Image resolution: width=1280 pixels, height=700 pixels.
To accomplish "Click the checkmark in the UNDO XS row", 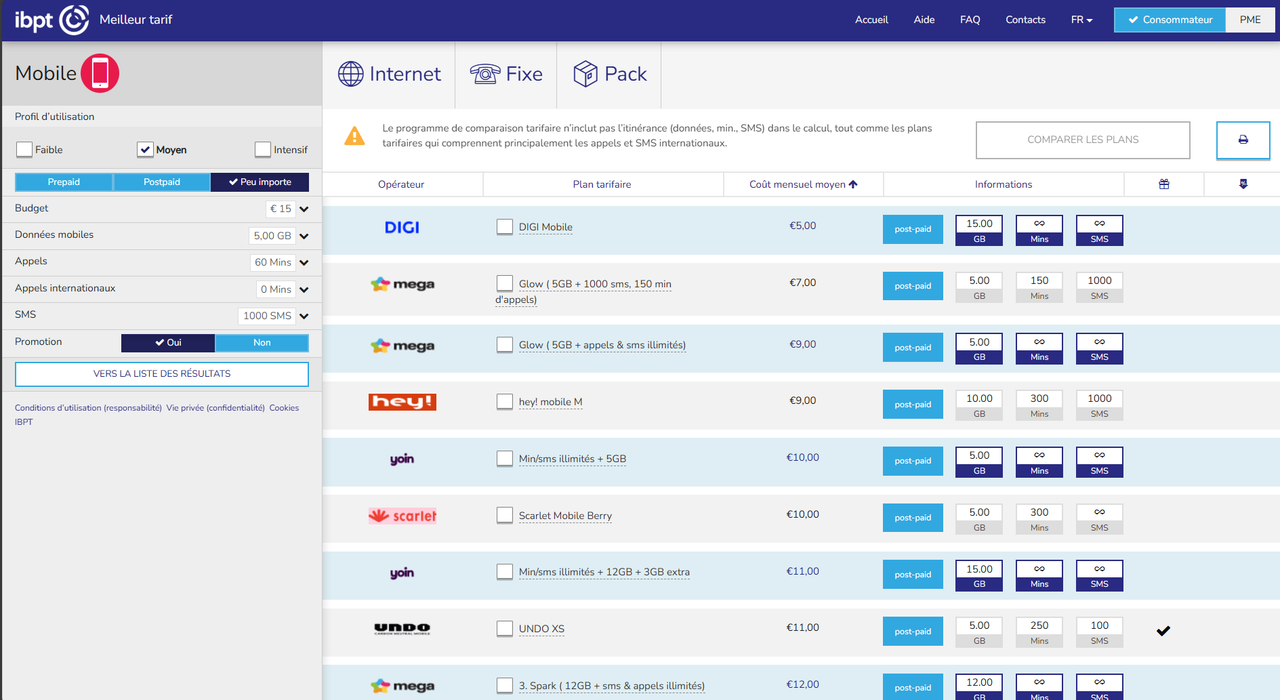I will click(1163, 631).
